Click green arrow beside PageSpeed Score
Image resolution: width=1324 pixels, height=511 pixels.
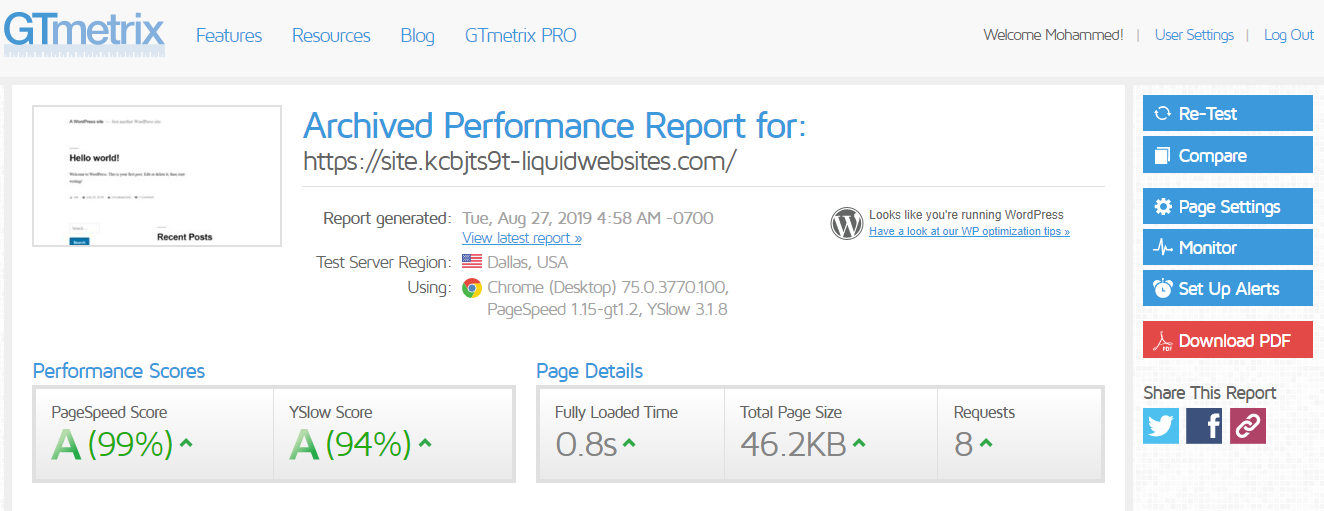186,443
